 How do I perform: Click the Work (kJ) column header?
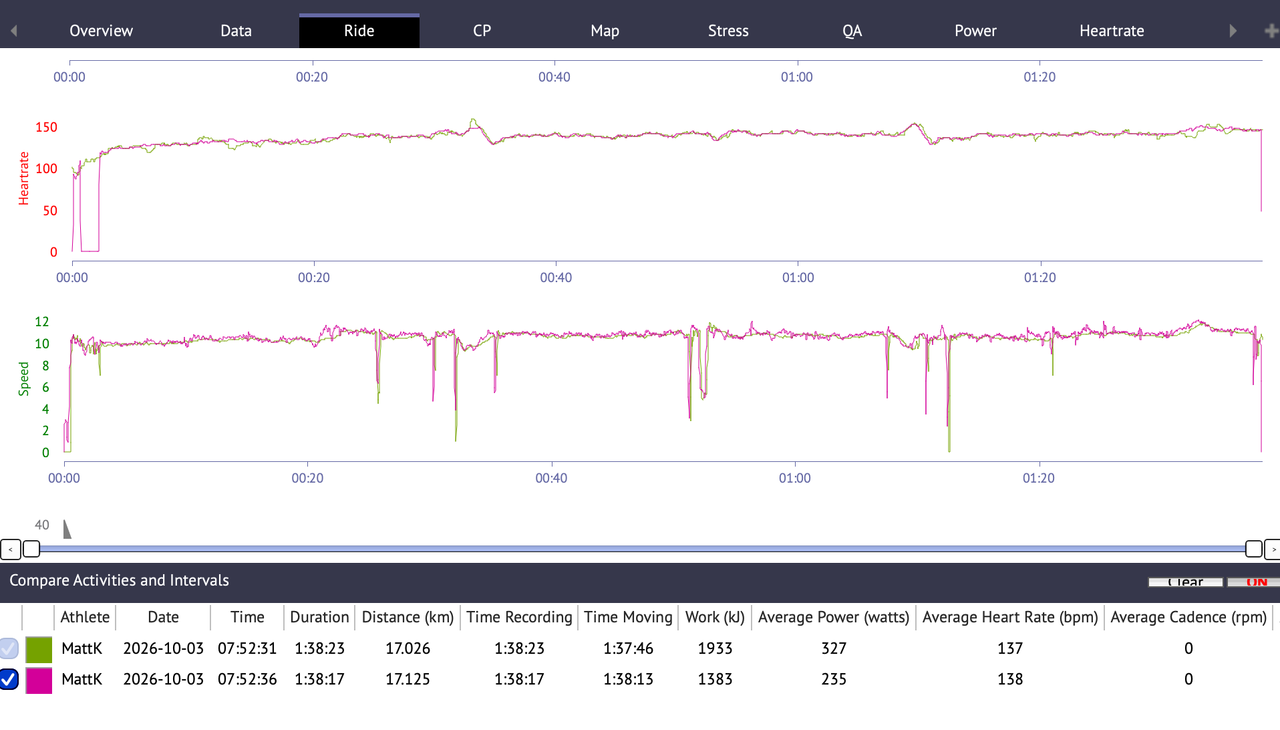click(x=715, y=617)
